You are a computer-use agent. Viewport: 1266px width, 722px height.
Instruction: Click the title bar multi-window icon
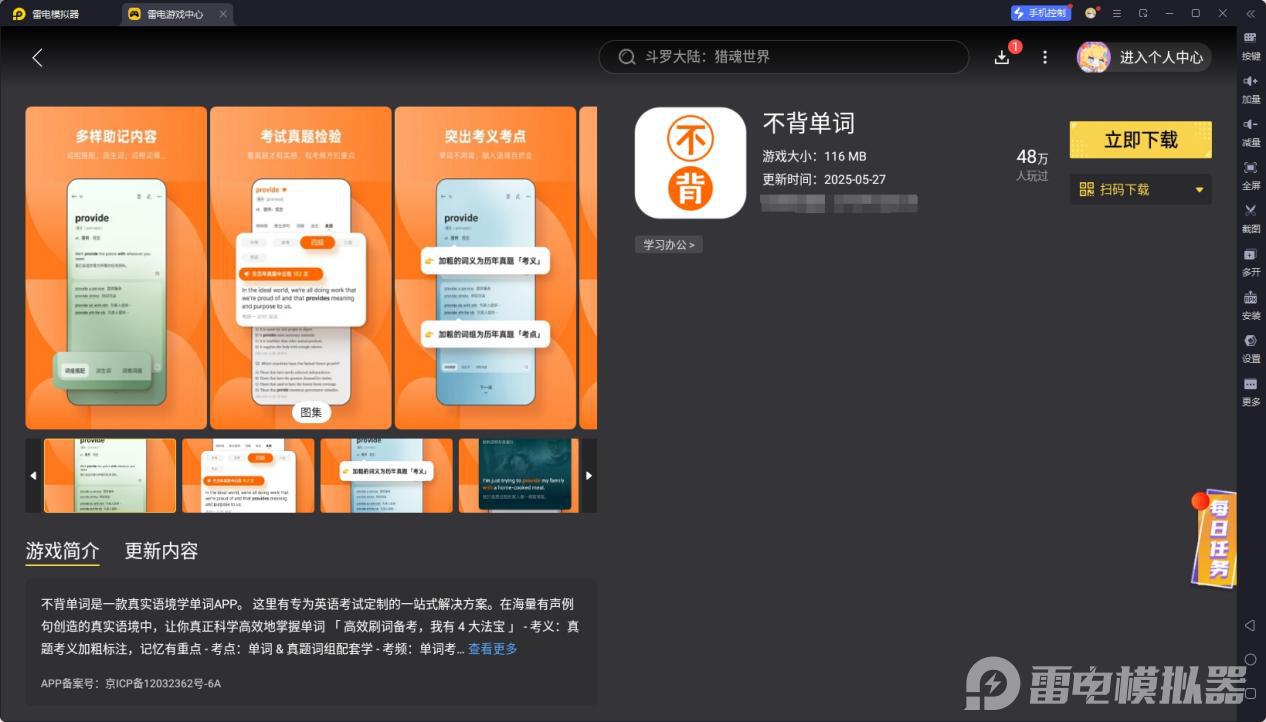coord(1143,13)
